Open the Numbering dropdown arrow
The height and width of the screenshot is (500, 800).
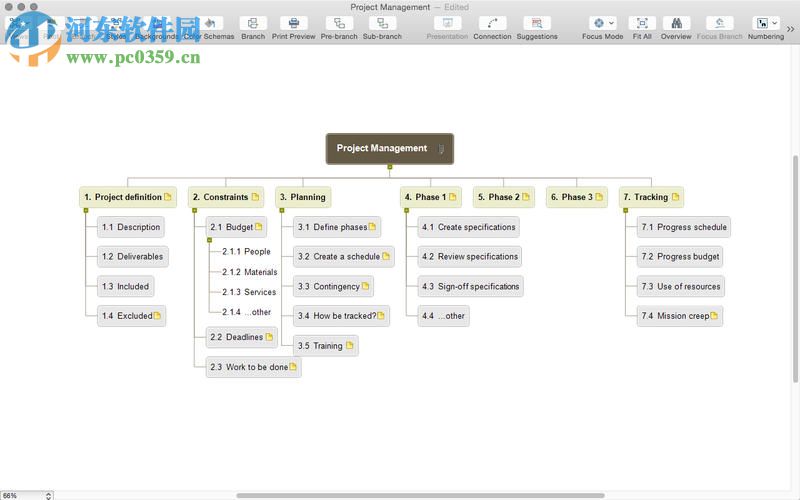pyautogui.click(x=774, y=23)
